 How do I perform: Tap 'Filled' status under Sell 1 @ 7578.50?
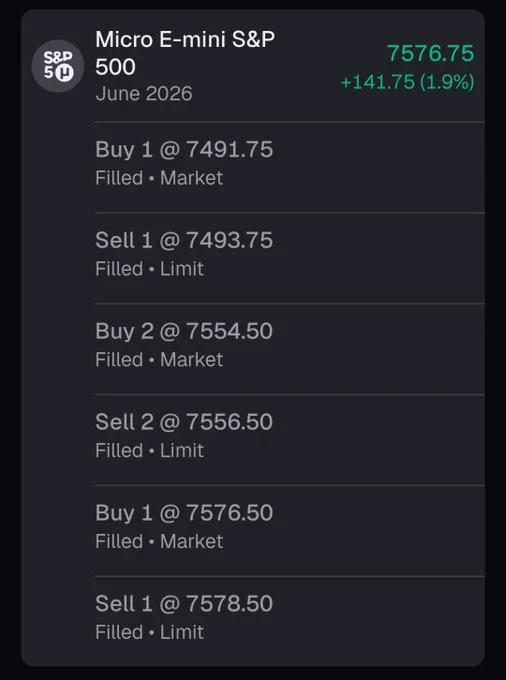[x=119, y=632]
